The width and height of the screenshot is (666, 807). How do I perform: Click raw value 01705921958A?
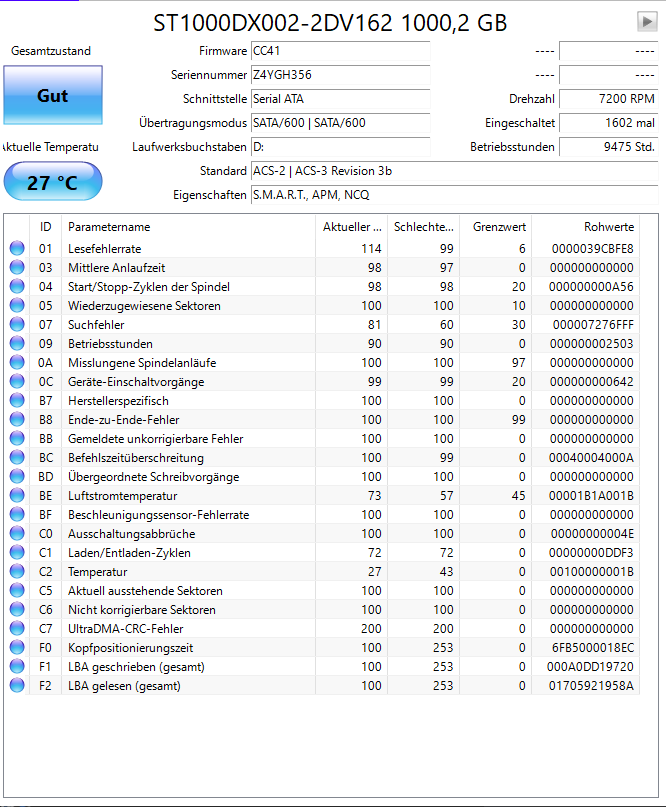[x=591, y=686]
